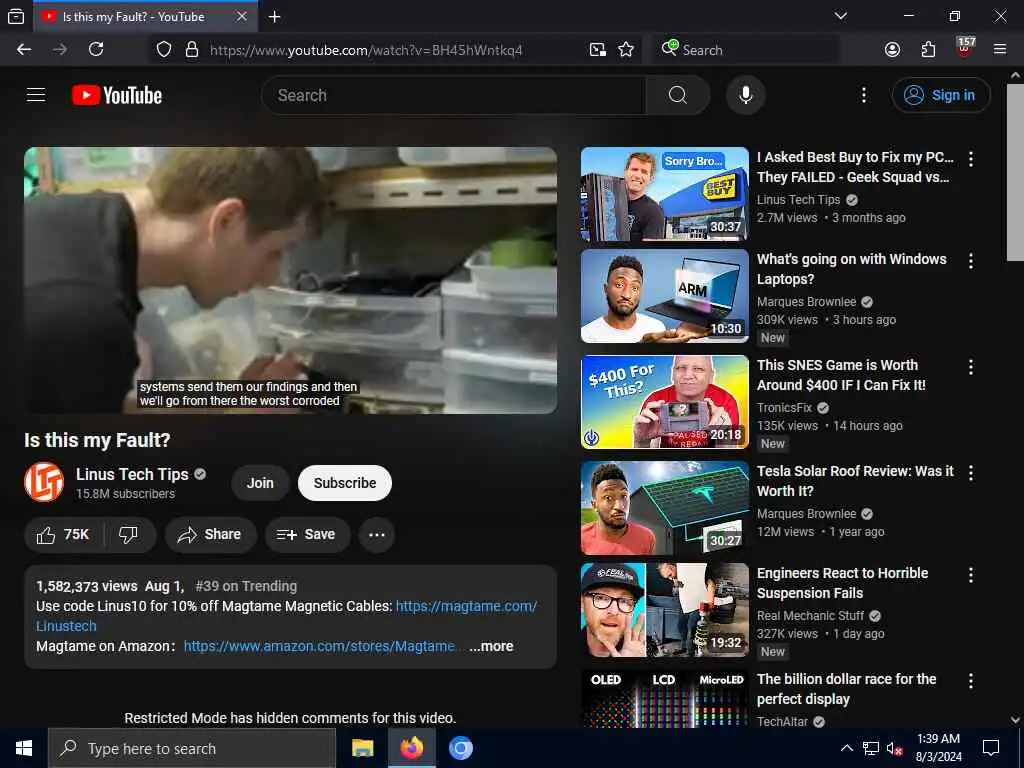Click the search magnifier button on YouTube
This screenshot has height=768, width=1024.
point(678,95)
